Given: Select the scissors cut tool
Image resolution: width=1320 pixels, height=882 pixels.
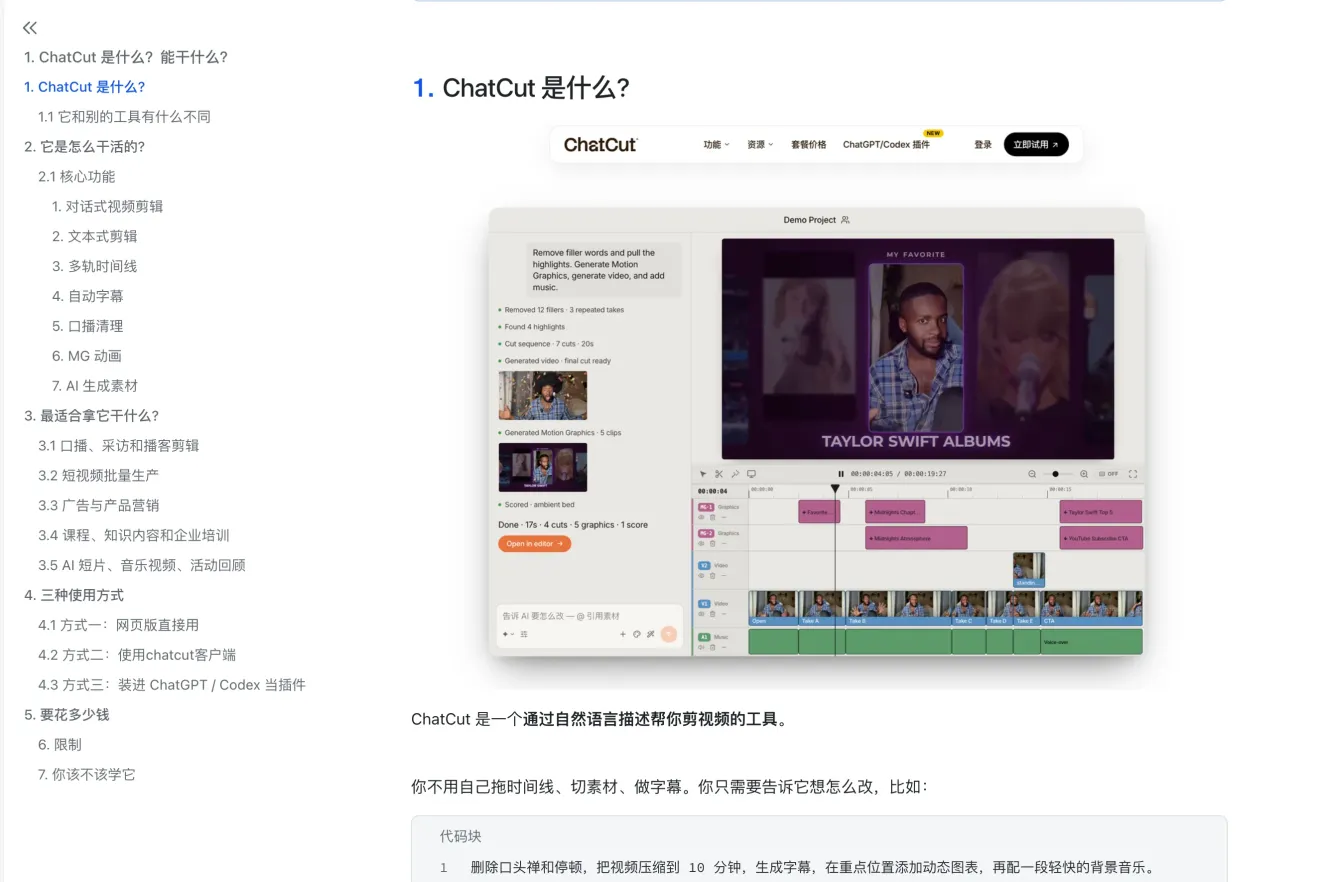Looking at the screenshot, I should tap(718, 474).
